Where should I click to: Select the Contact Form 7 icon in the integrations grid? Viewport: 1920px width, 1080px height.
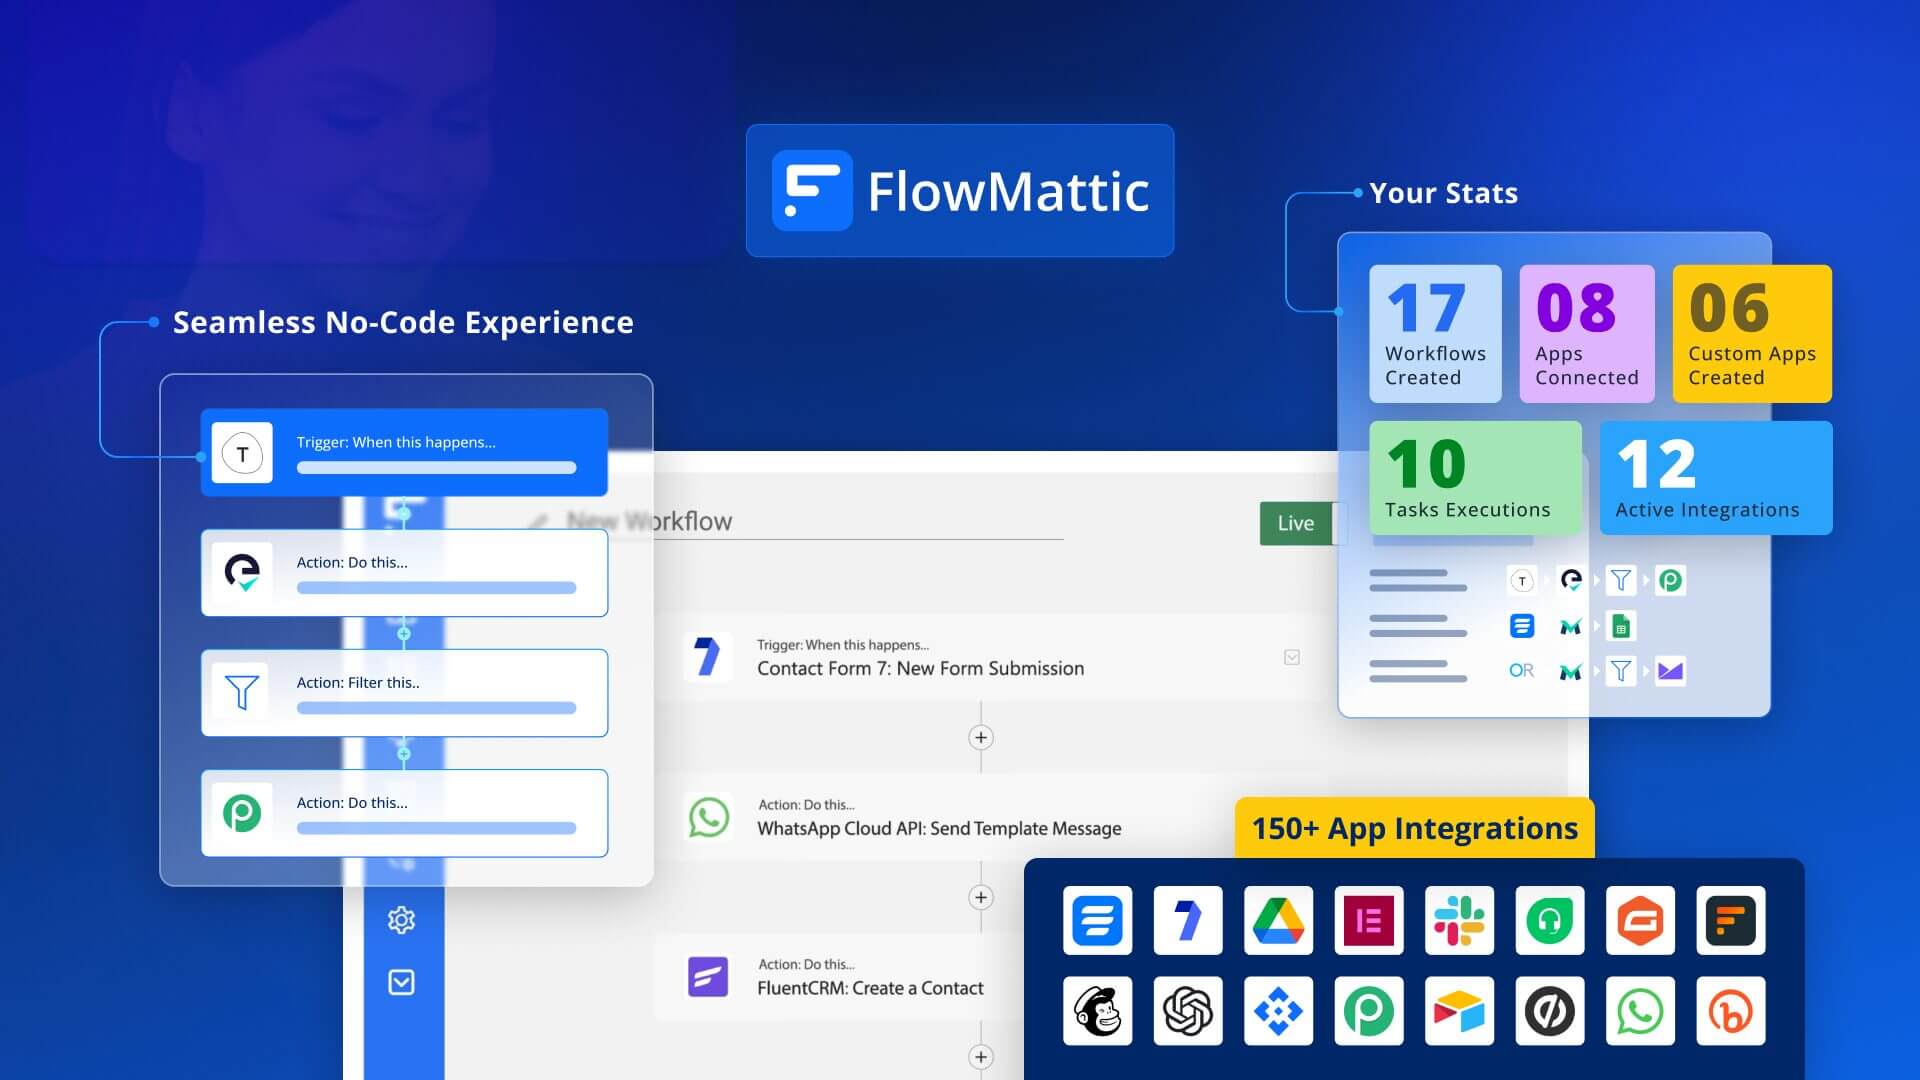pyautogui.click(x=1188, y=920)
